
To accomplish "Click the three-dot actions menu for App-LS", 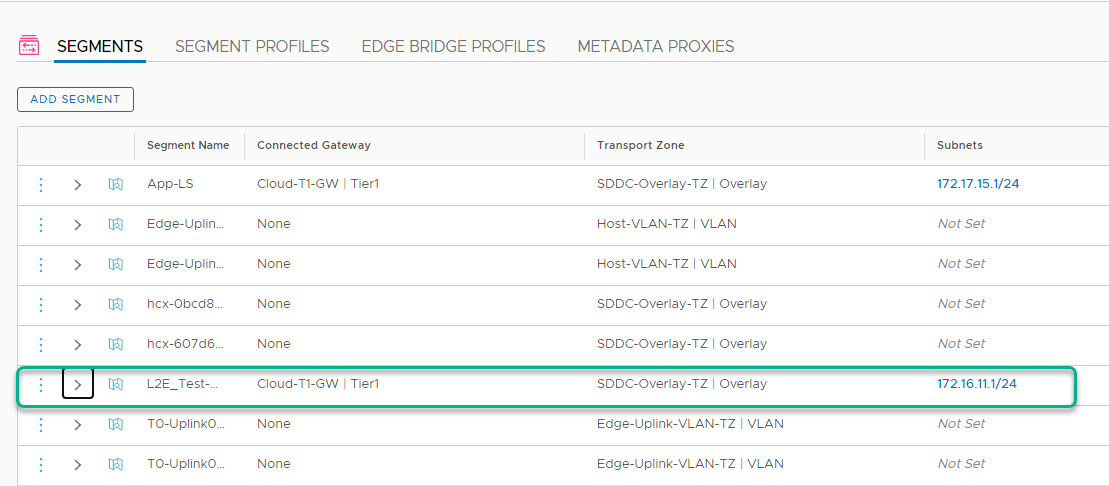I will [x=41, y=184].
